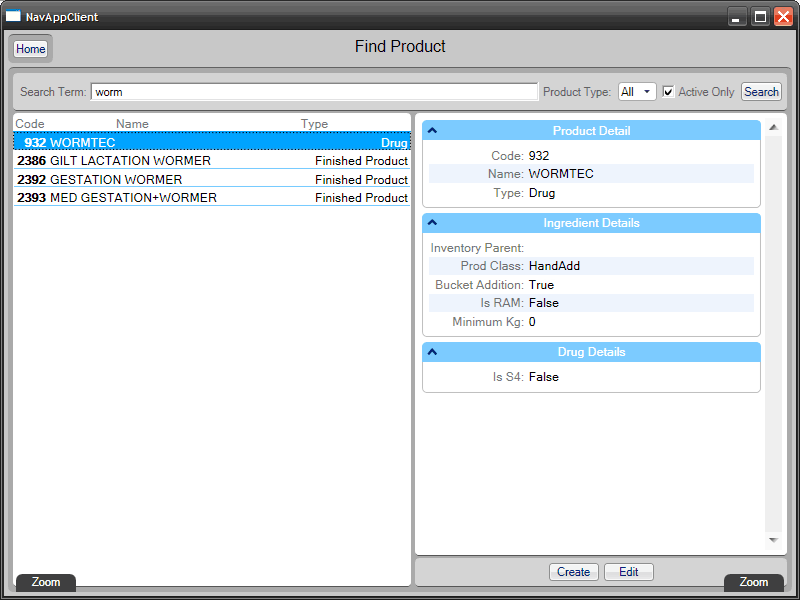Click the left Zoom tab under the list
This screenshot has width=800, height=600.
tap(46, 582)
